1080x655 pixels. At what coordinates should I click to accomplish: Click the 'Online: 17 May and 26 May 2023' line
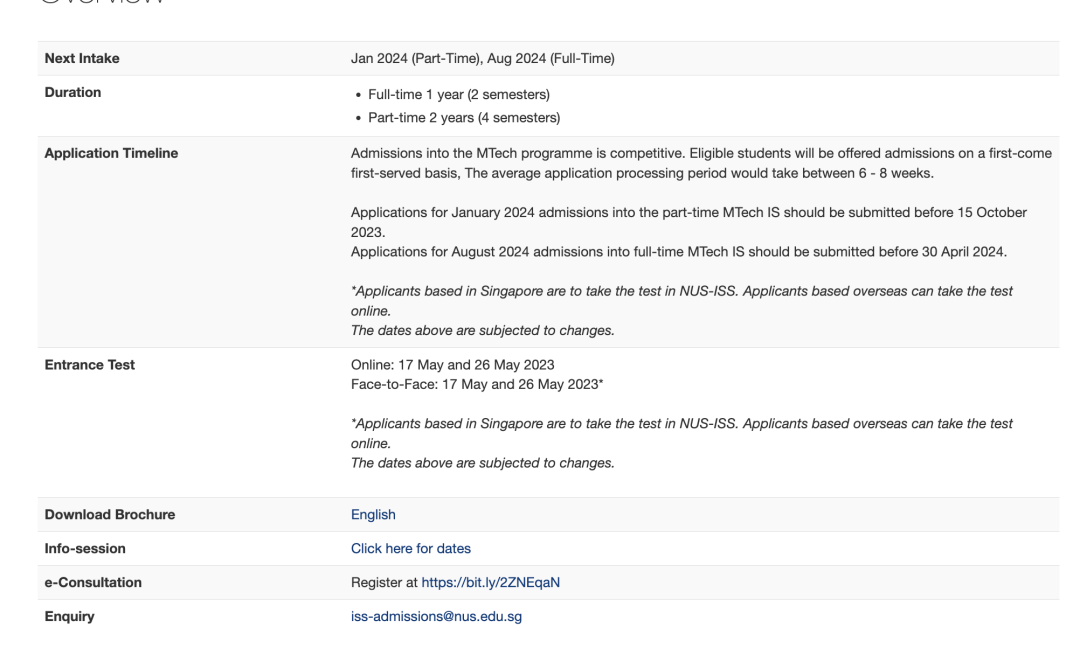point(452,365)
